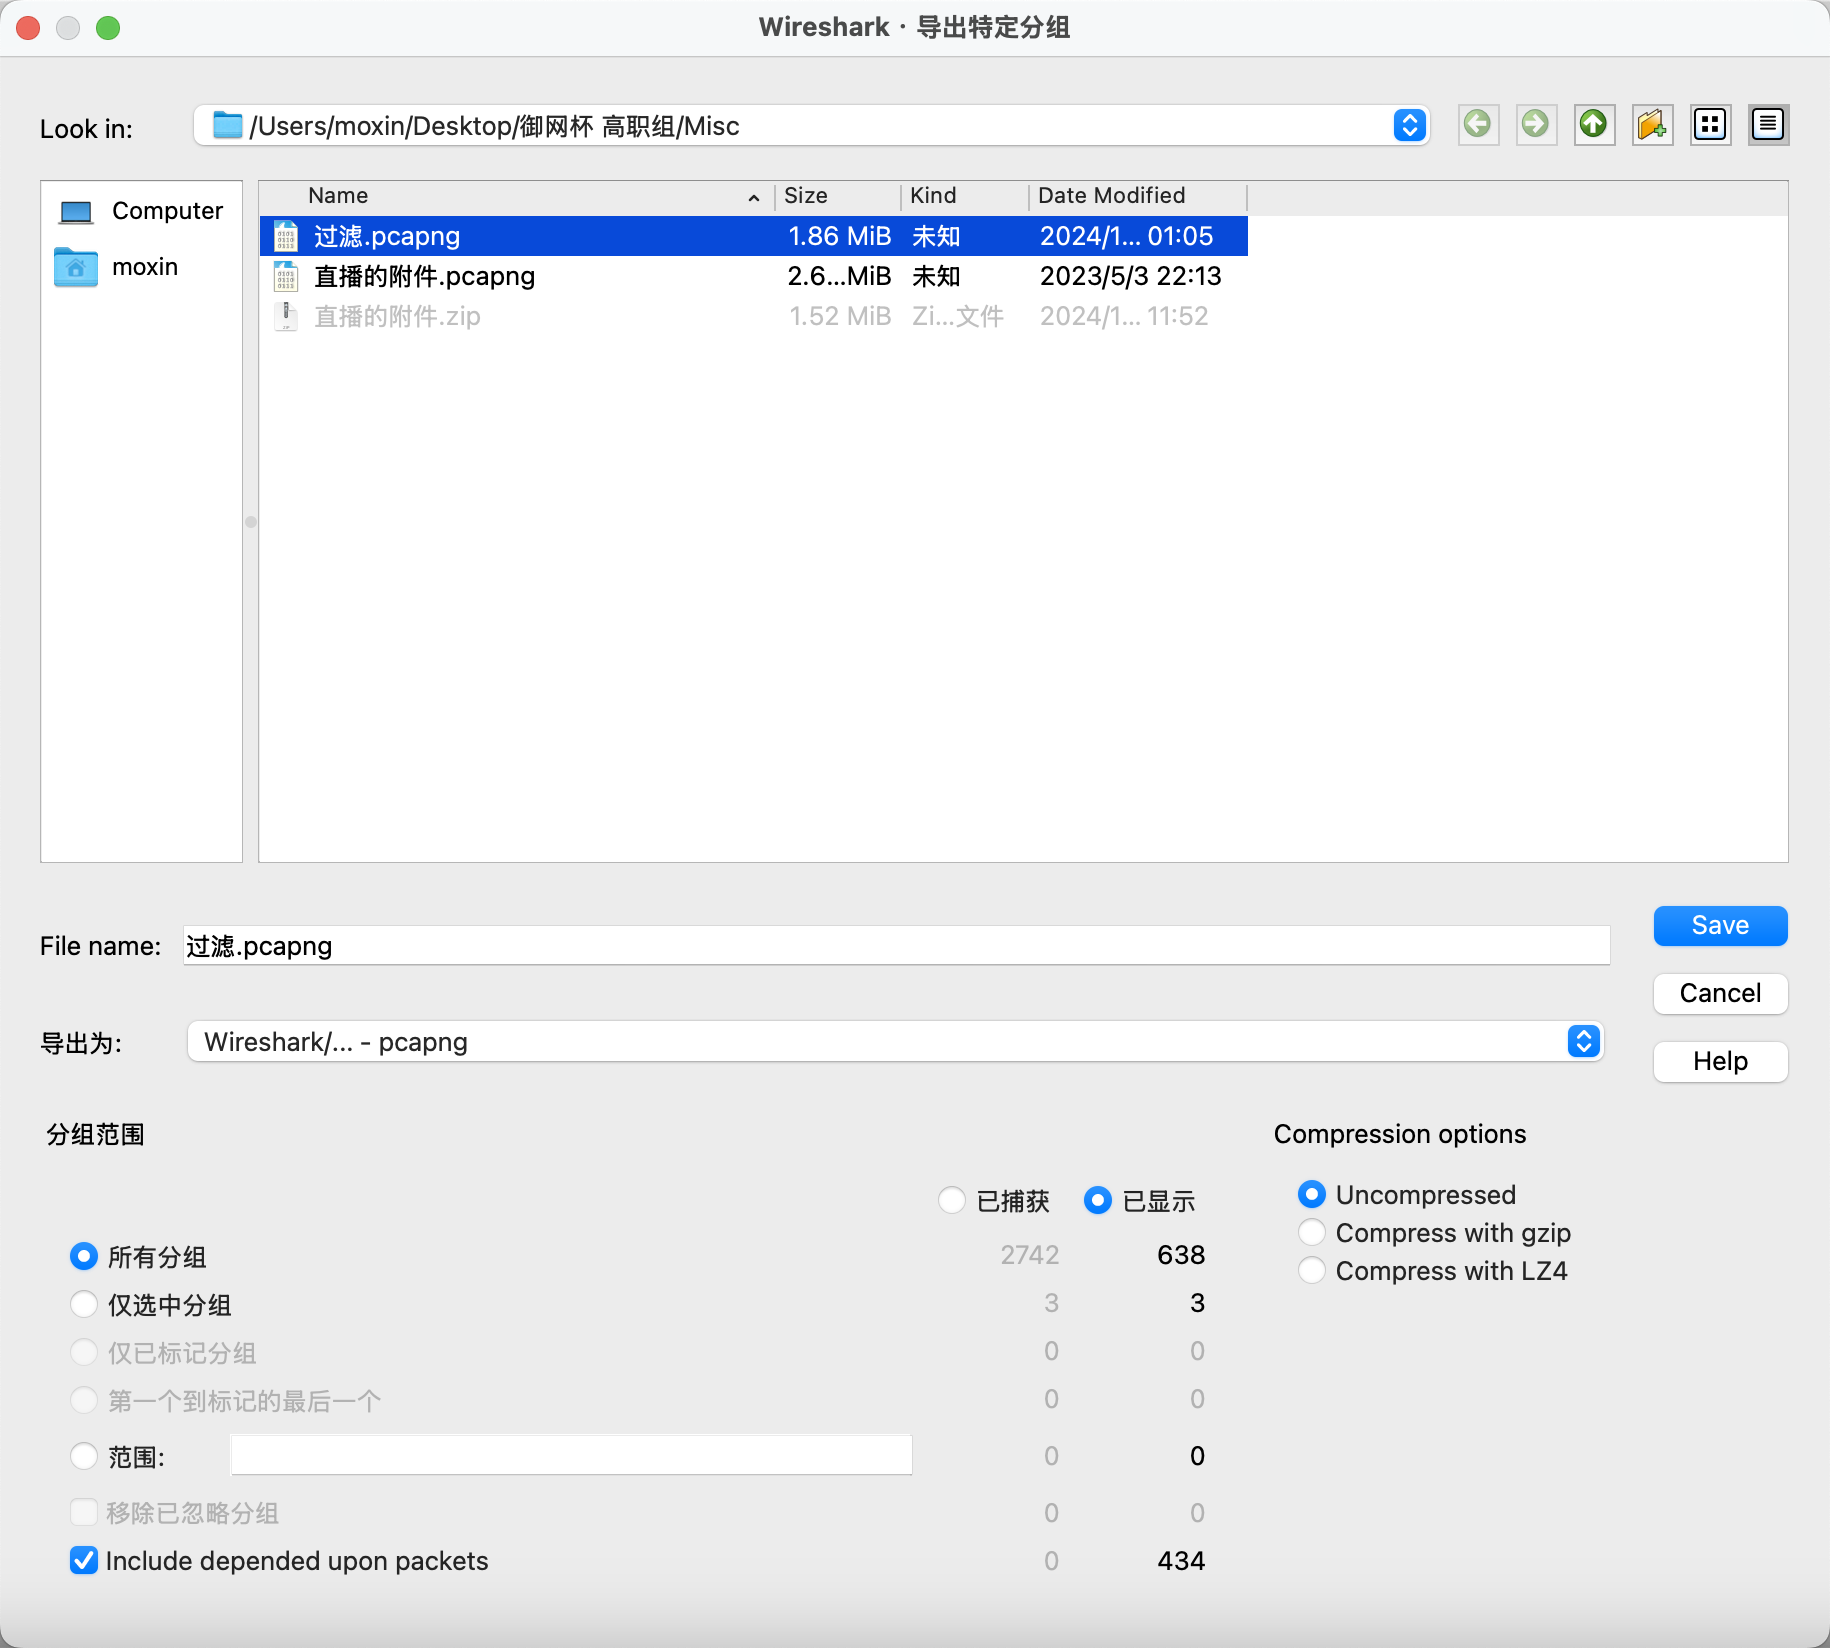Open moxin home folder in sidebar
Screen dimensions: 1830x1648
point(142,267)
